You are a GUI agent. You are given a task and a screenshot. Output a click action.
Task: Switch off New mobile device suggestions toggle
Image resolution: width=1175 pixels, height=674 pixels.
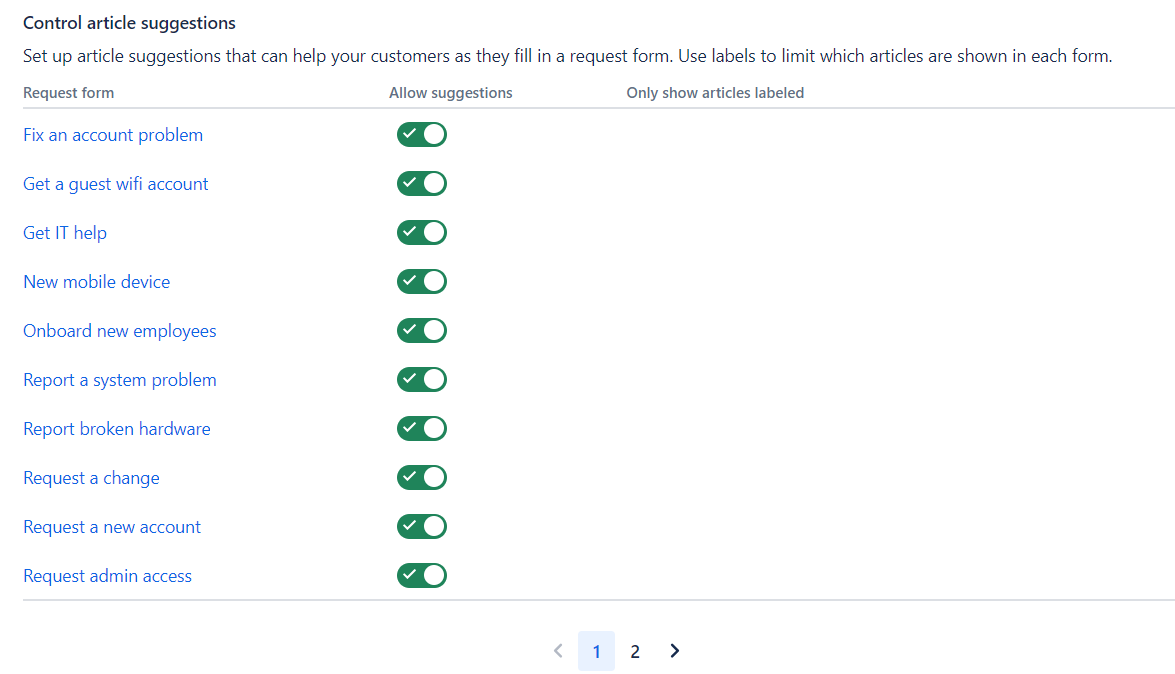pos(421,282)
